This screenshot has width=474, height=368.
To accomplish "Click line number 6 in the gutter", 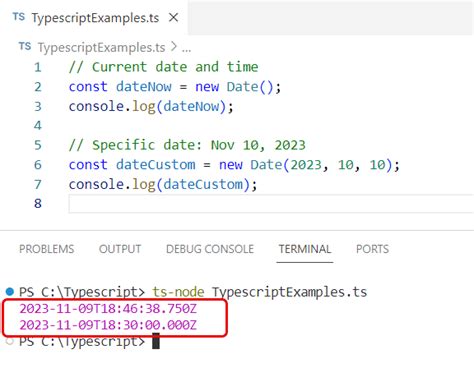I will pos(38,165).
